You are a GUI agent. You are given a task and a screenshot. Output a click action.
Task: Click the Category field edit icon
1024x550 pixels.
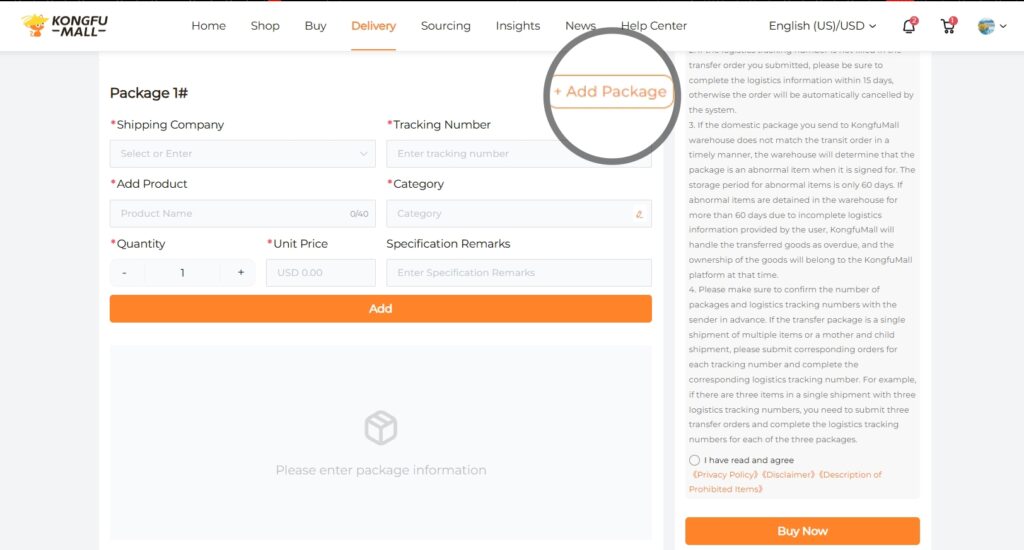pyautogui.click(x=639, y=214)
